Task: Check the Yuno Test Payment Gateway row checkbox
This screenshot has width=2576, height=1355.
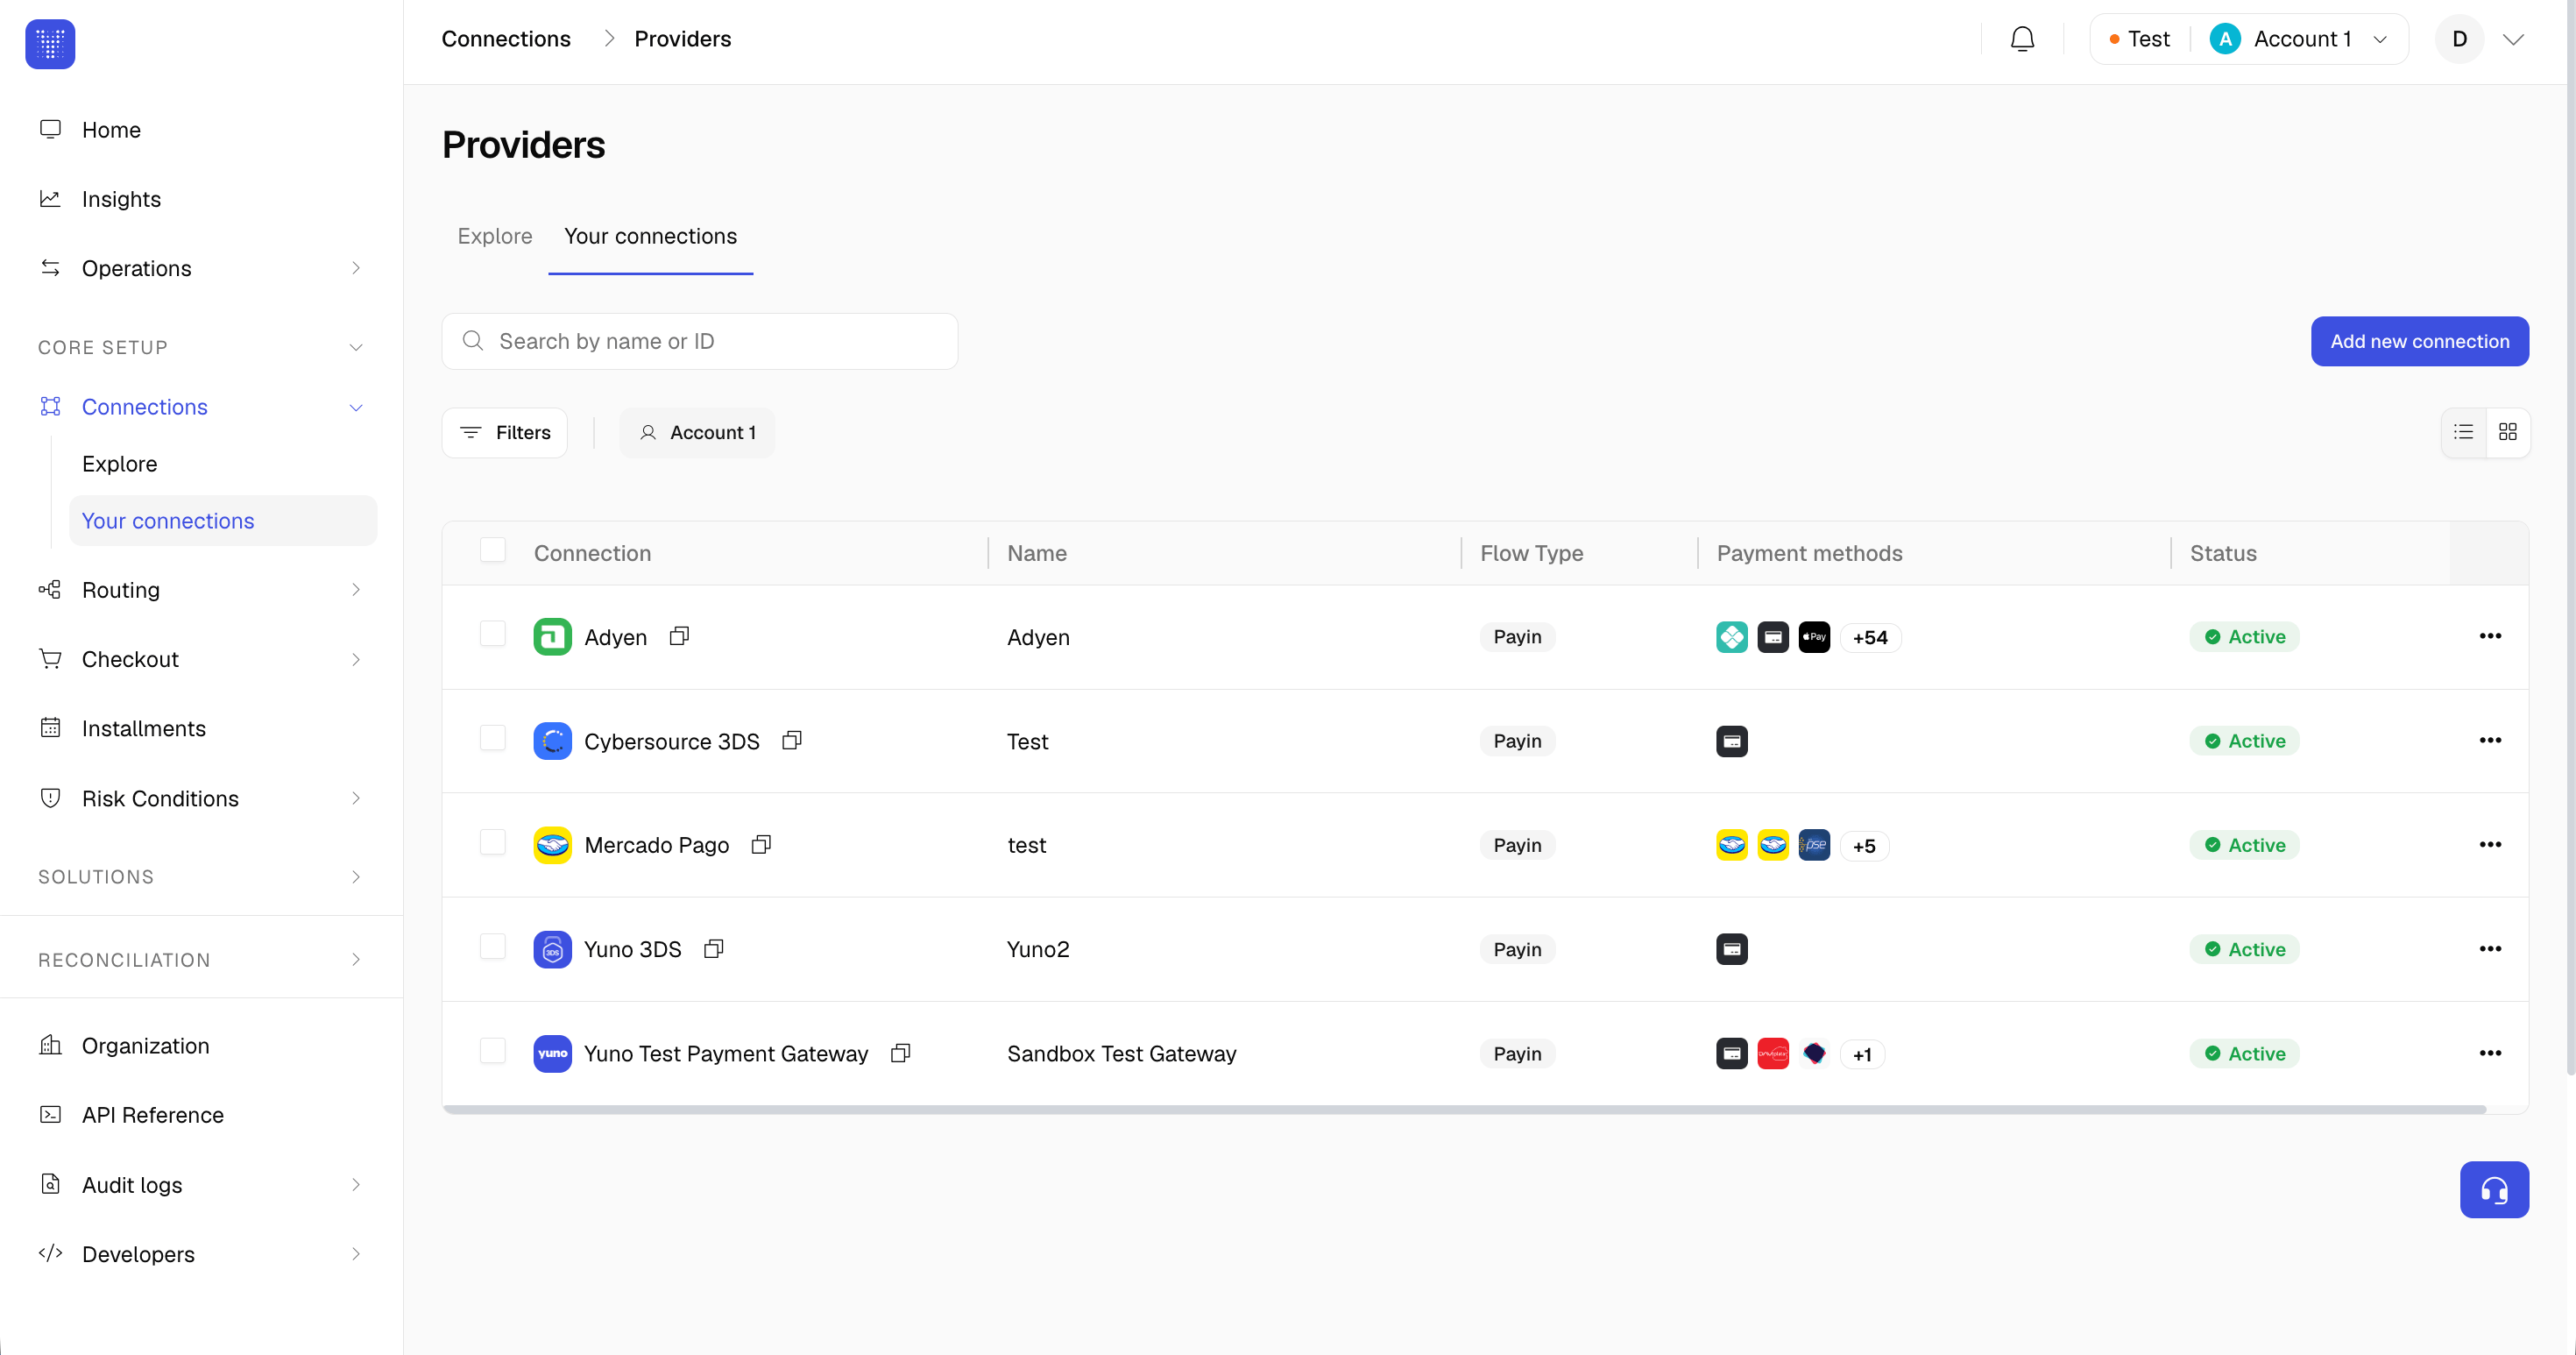Action: 493,1050
